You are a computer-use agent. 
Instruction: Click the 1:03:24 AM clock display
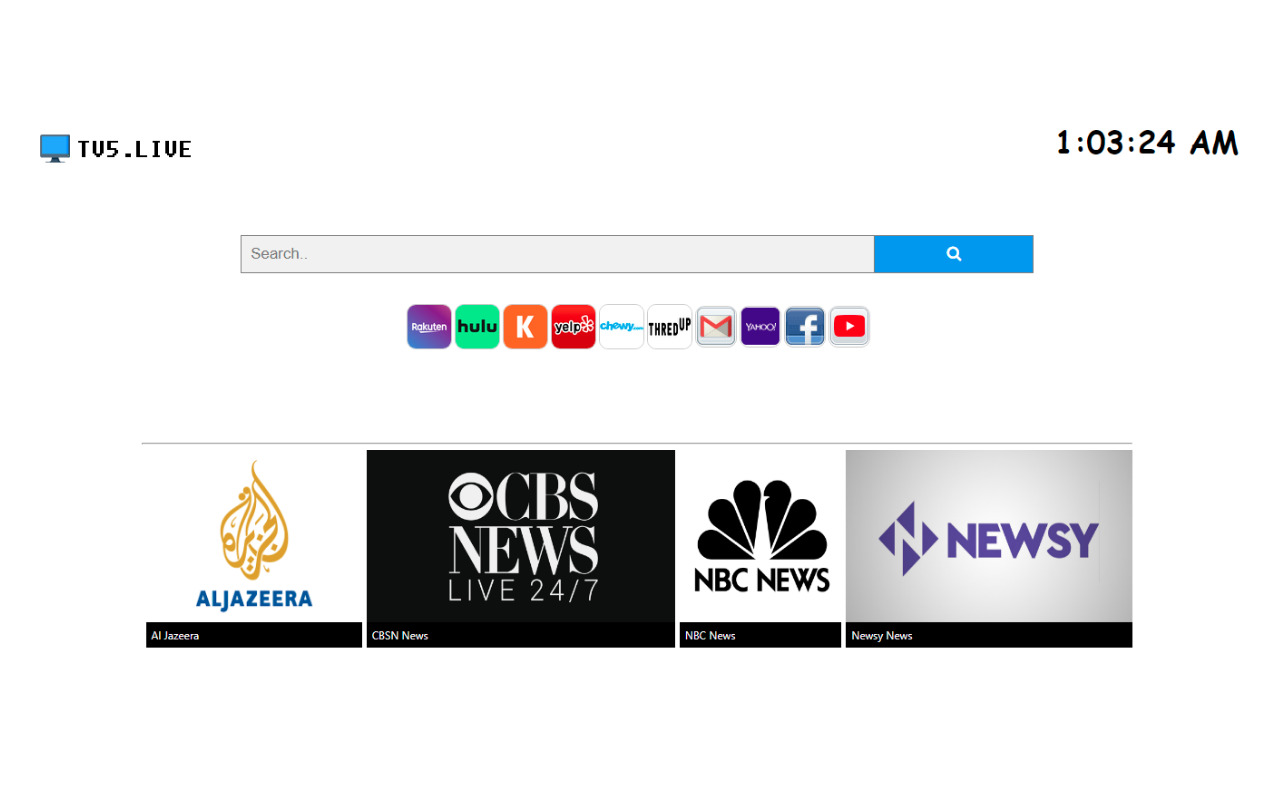1147,143
